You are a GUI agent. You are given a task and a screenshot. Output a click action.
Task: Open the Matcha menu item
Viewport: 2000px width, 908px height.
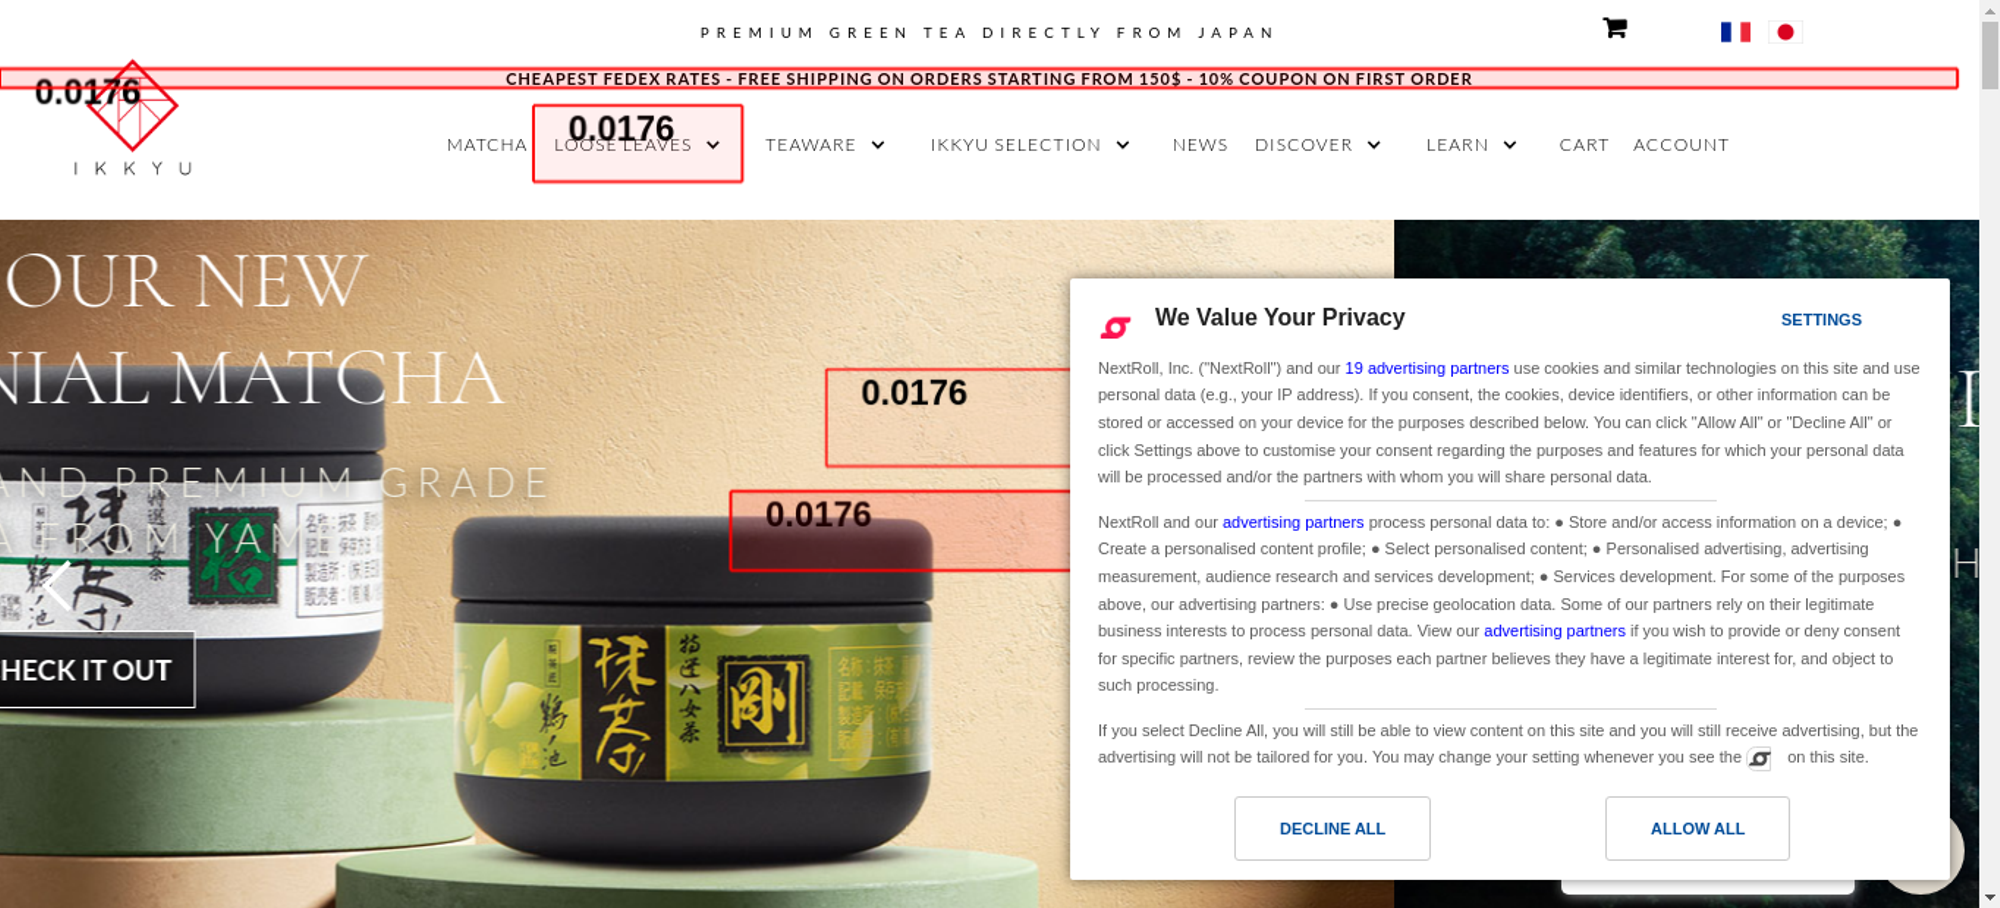coord(487,145)
